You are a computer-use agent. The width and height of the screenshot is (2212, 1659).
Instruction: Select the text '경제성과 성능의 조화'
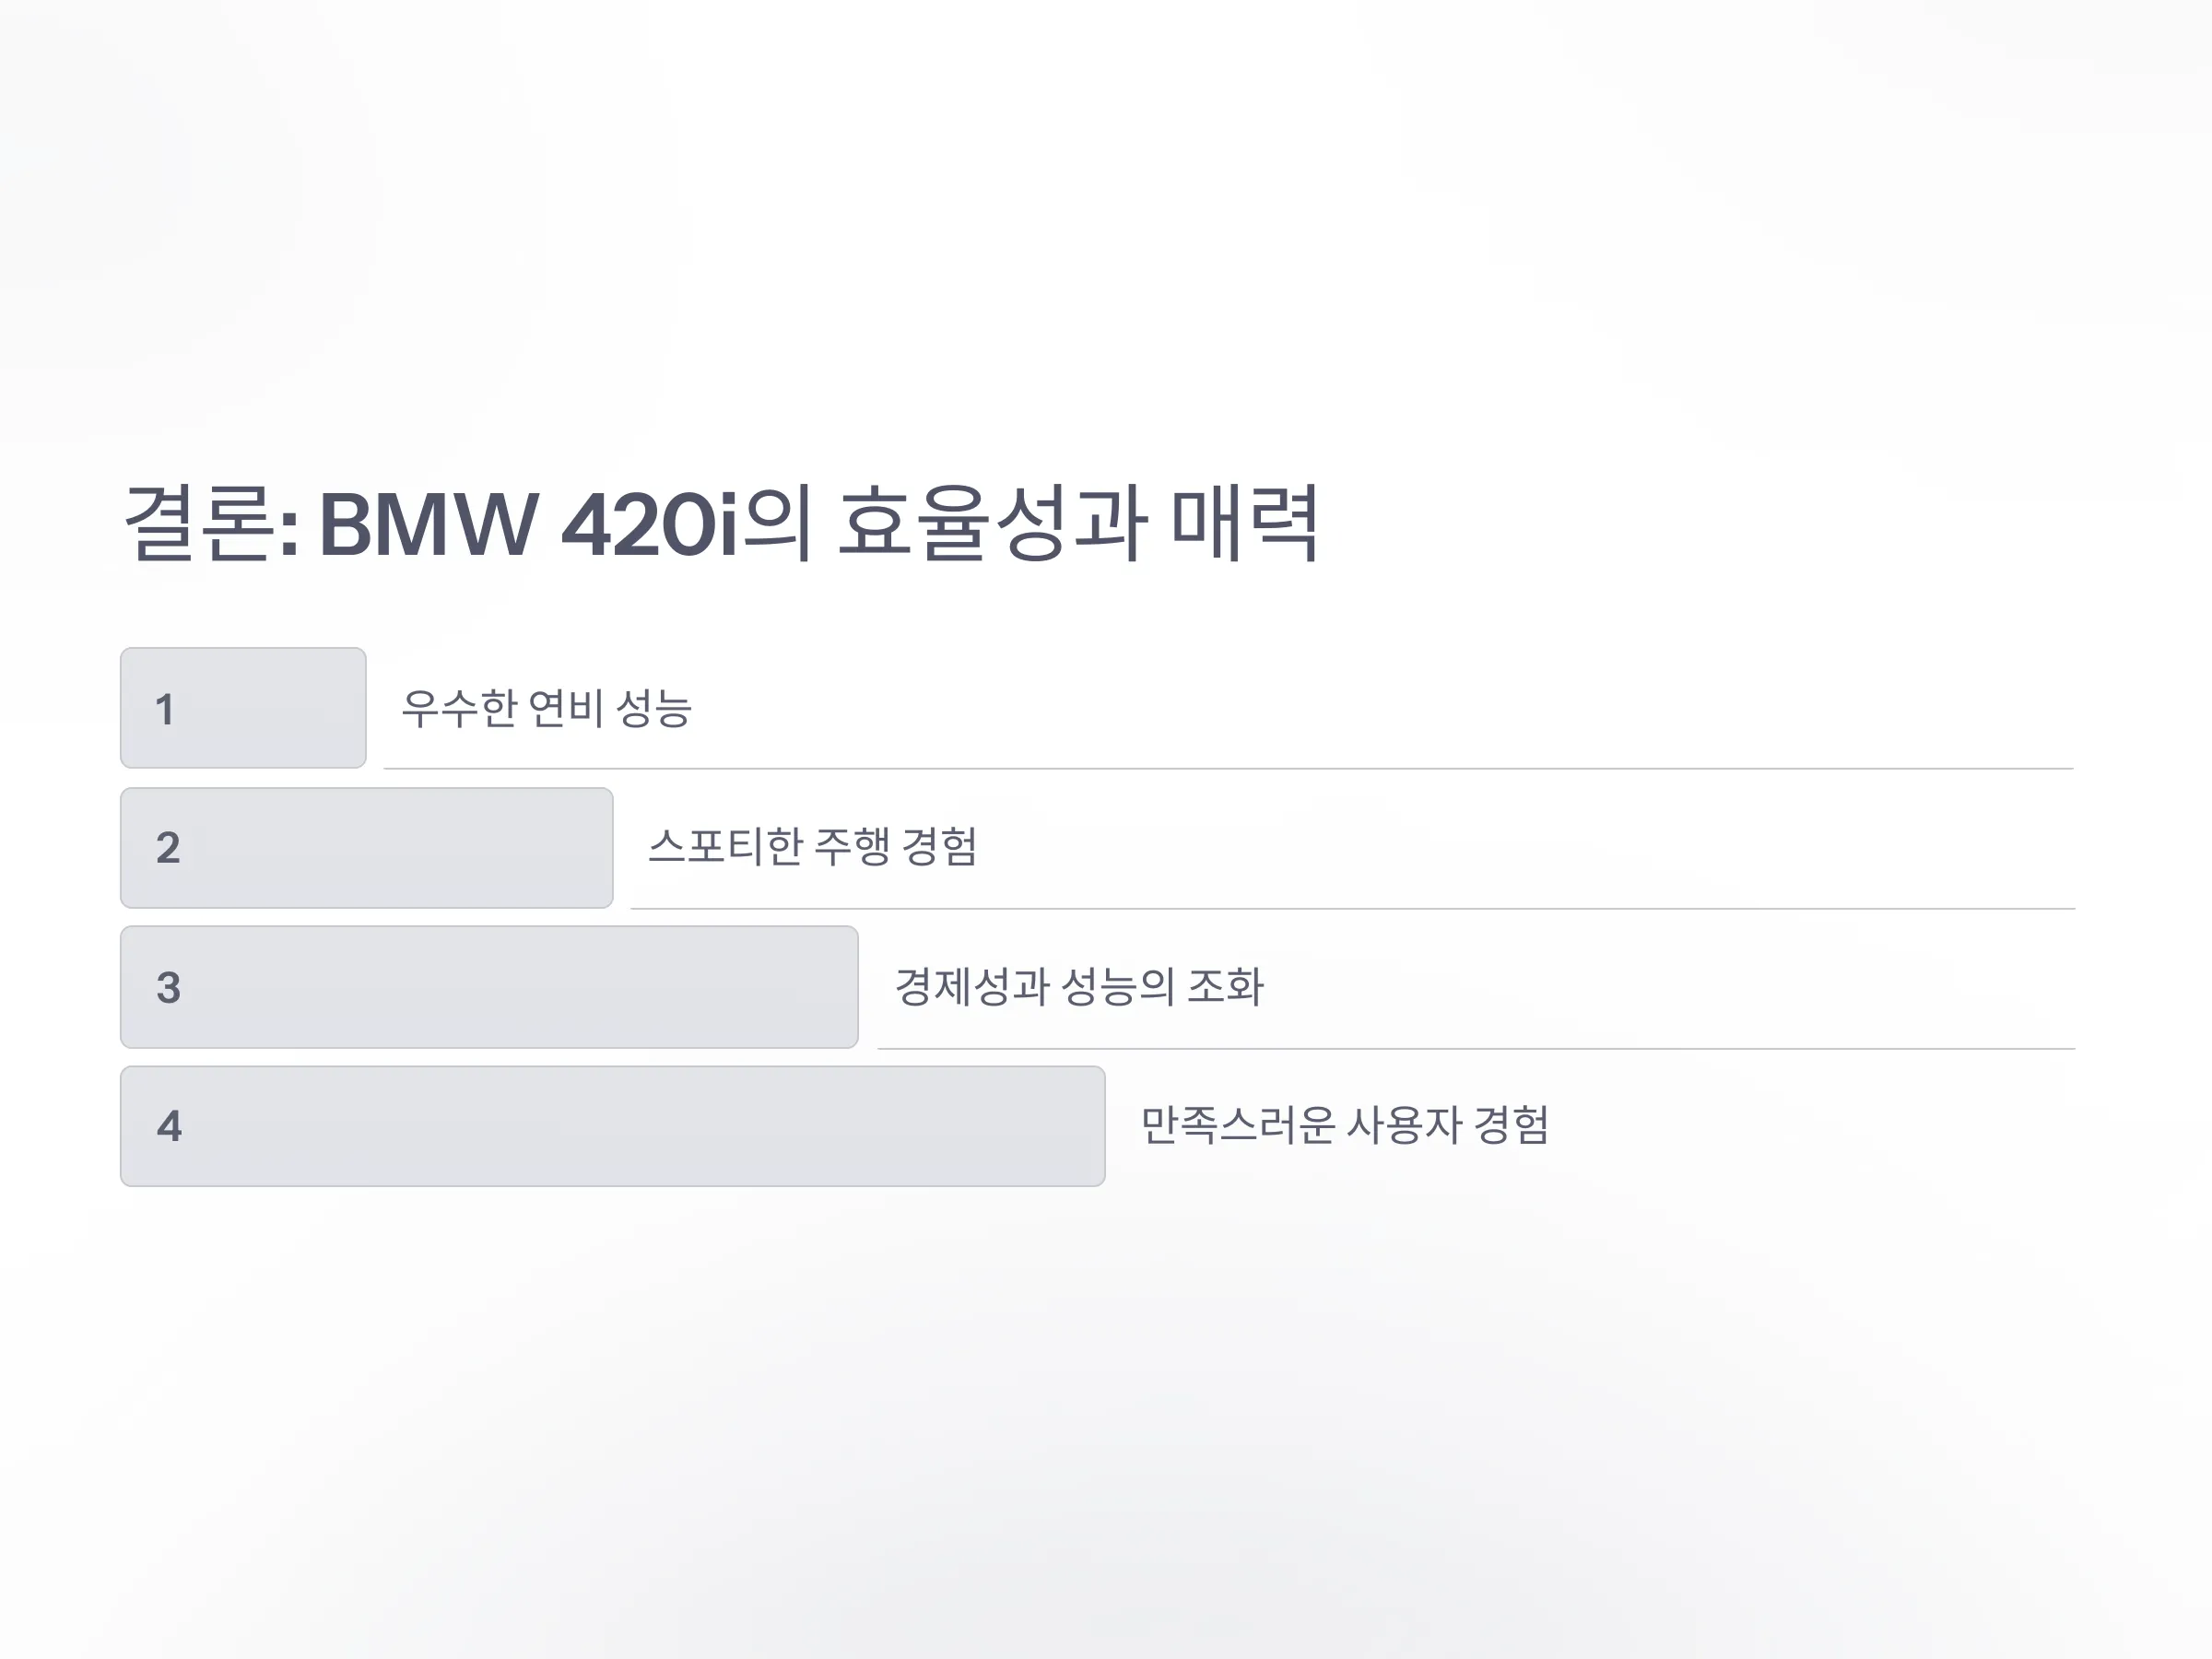[1079, 986]
